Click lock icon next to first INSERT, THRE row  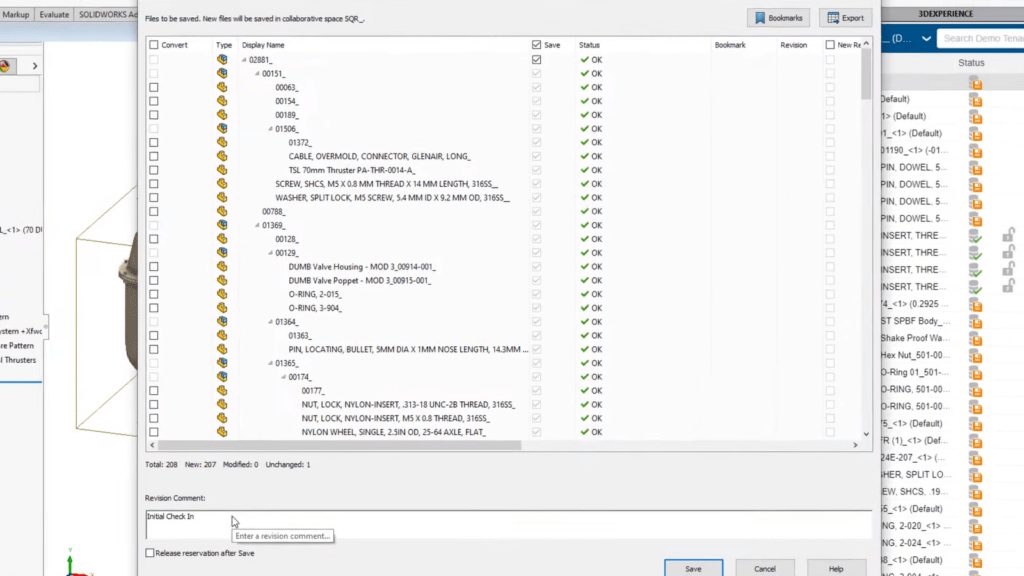[1008, 235]
